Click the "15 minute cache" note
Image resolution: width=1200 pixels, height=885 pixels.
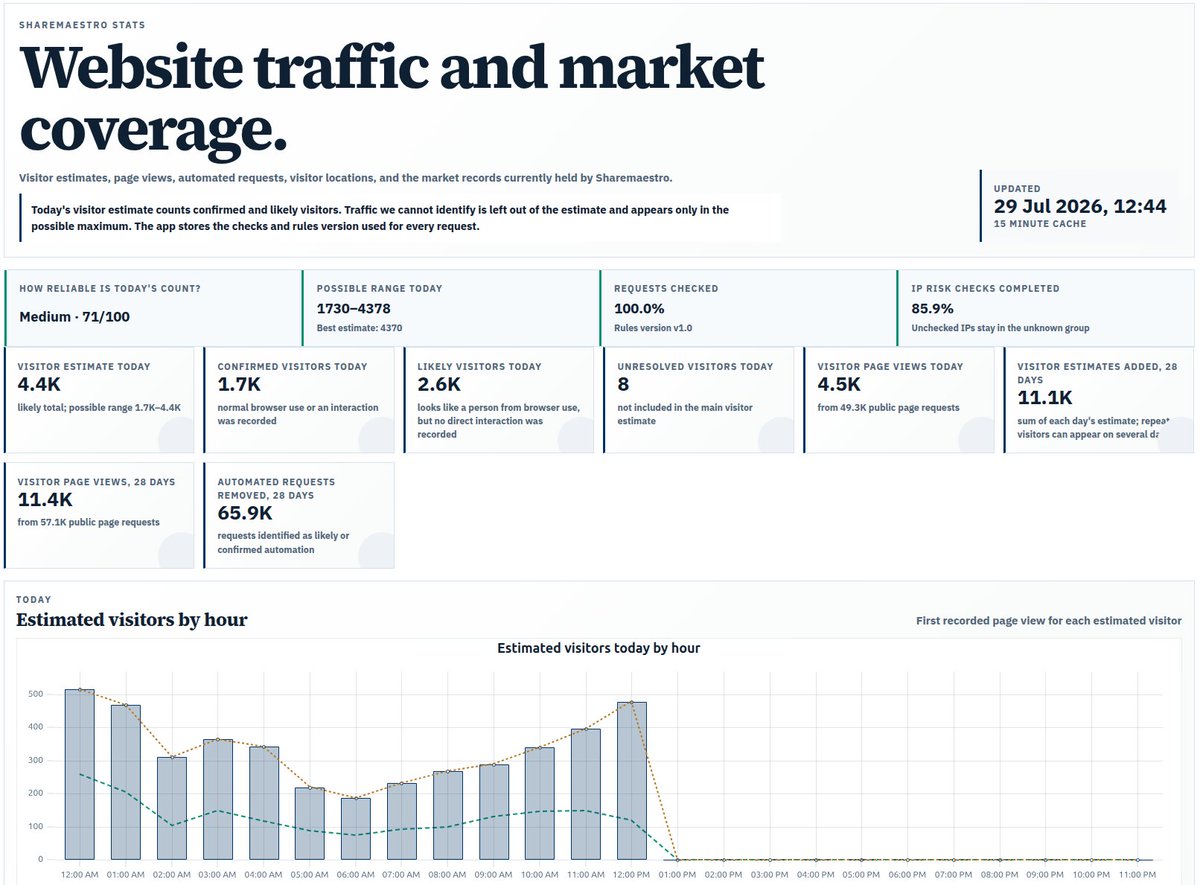(x=1040, y=224)
